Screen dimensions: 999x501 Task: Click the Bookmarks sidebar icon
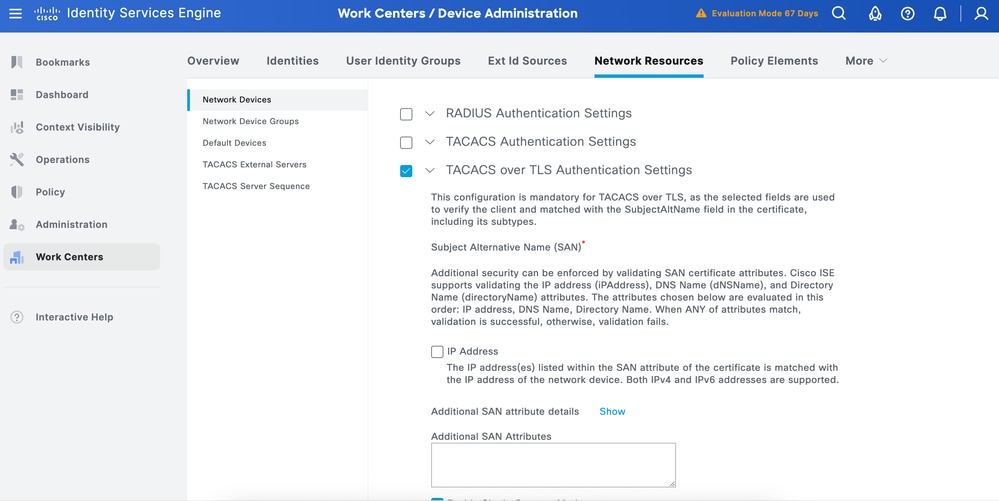17,62
